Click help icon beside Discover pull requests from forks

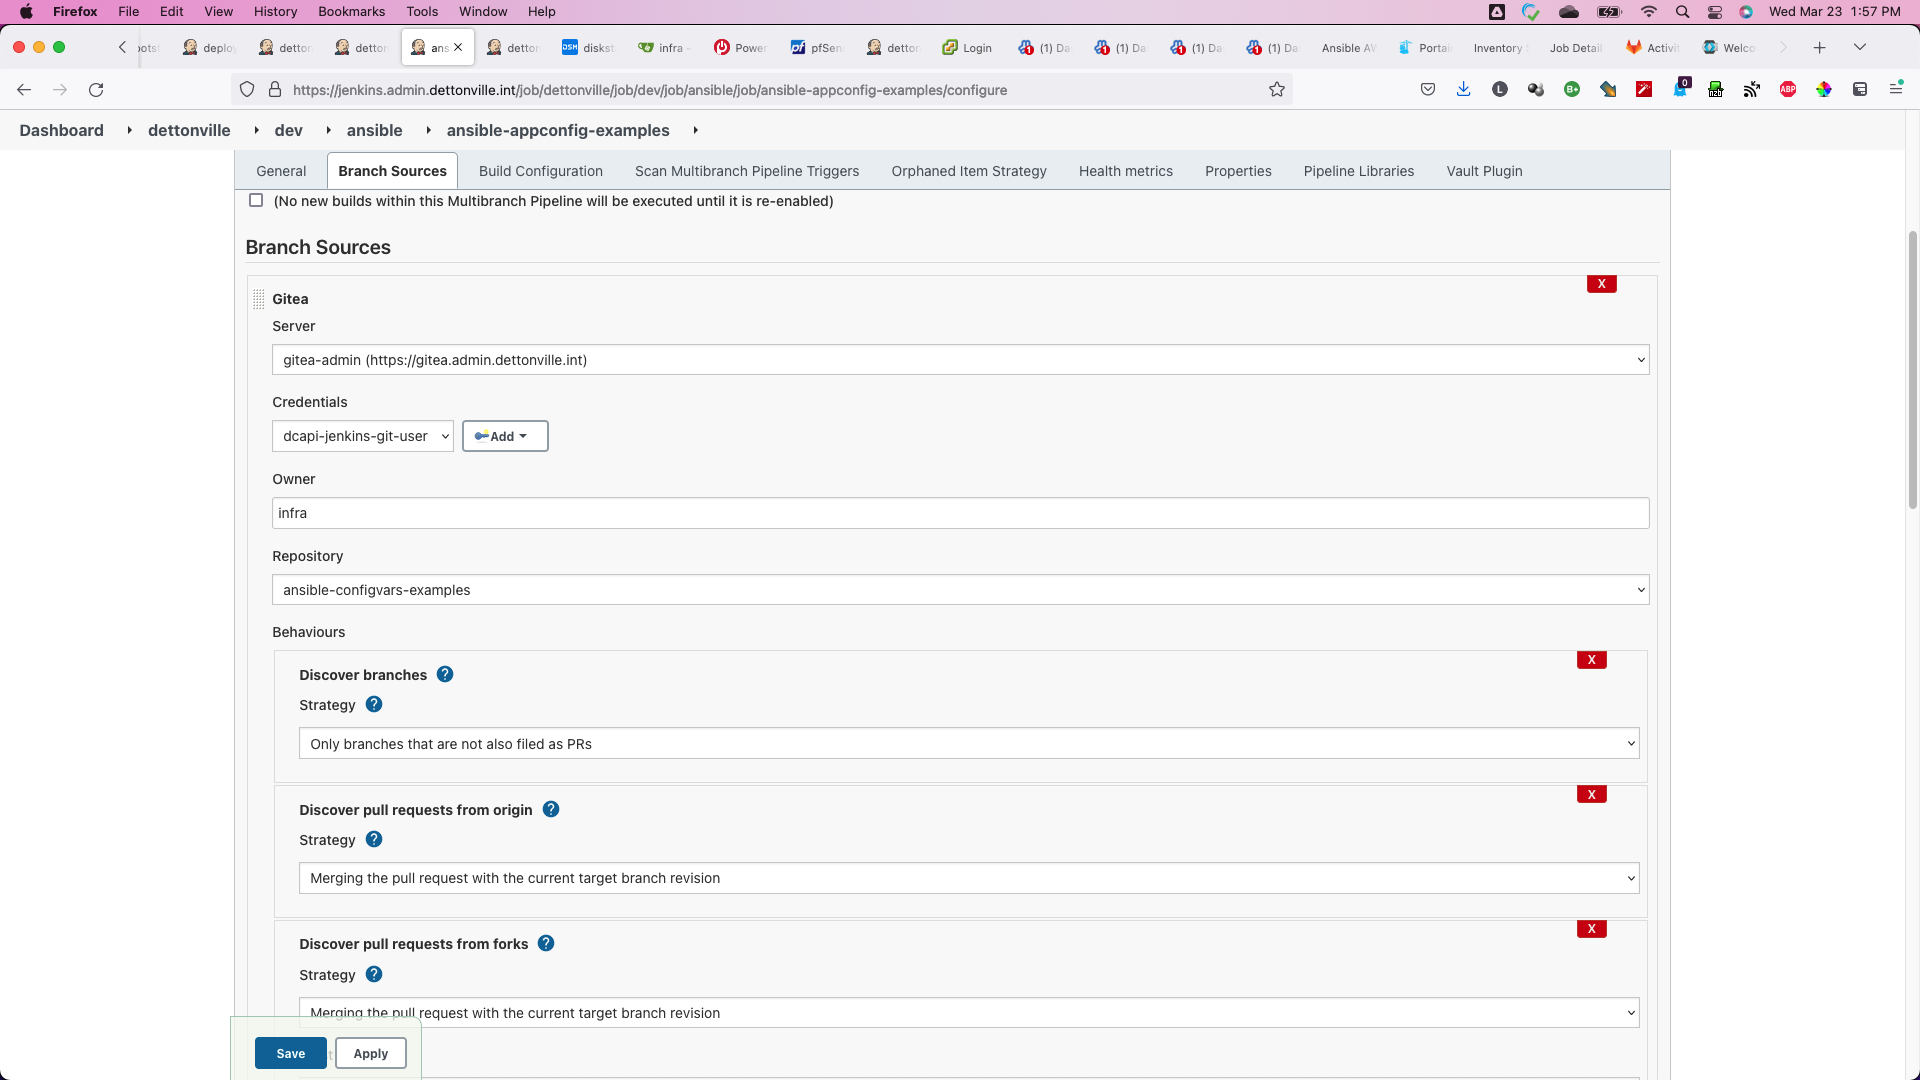coord(546,944)
